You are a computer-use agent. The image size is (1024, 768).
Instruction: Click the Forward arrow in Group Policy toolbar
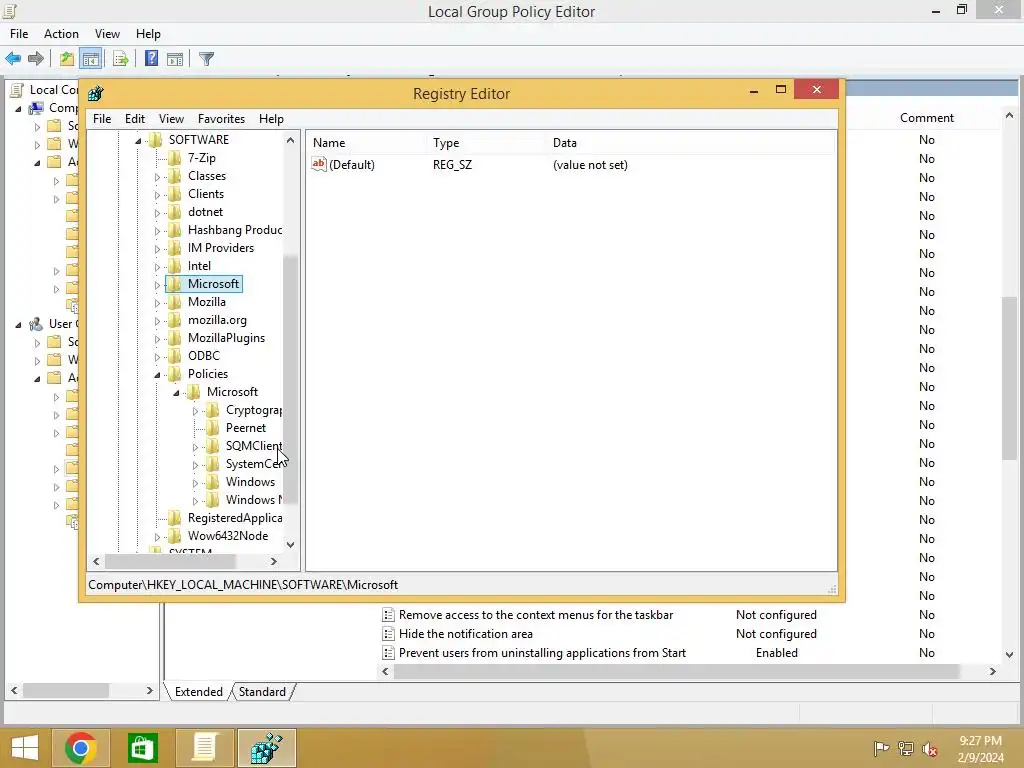36,59
